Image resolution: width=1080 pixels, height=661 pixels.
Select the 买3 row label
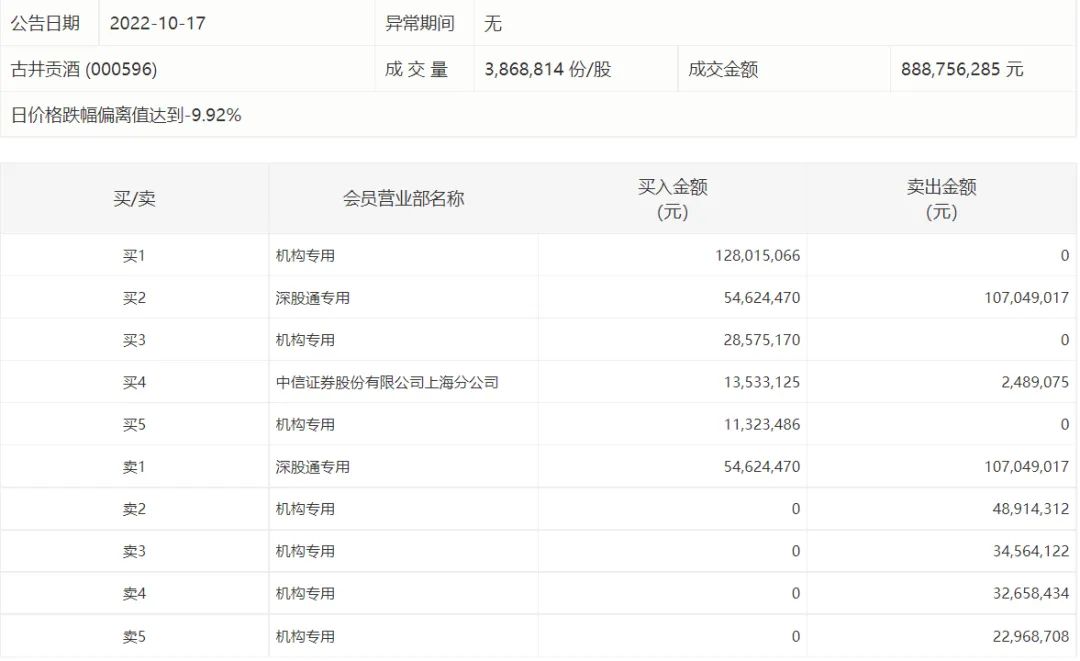tap(134, 340)
